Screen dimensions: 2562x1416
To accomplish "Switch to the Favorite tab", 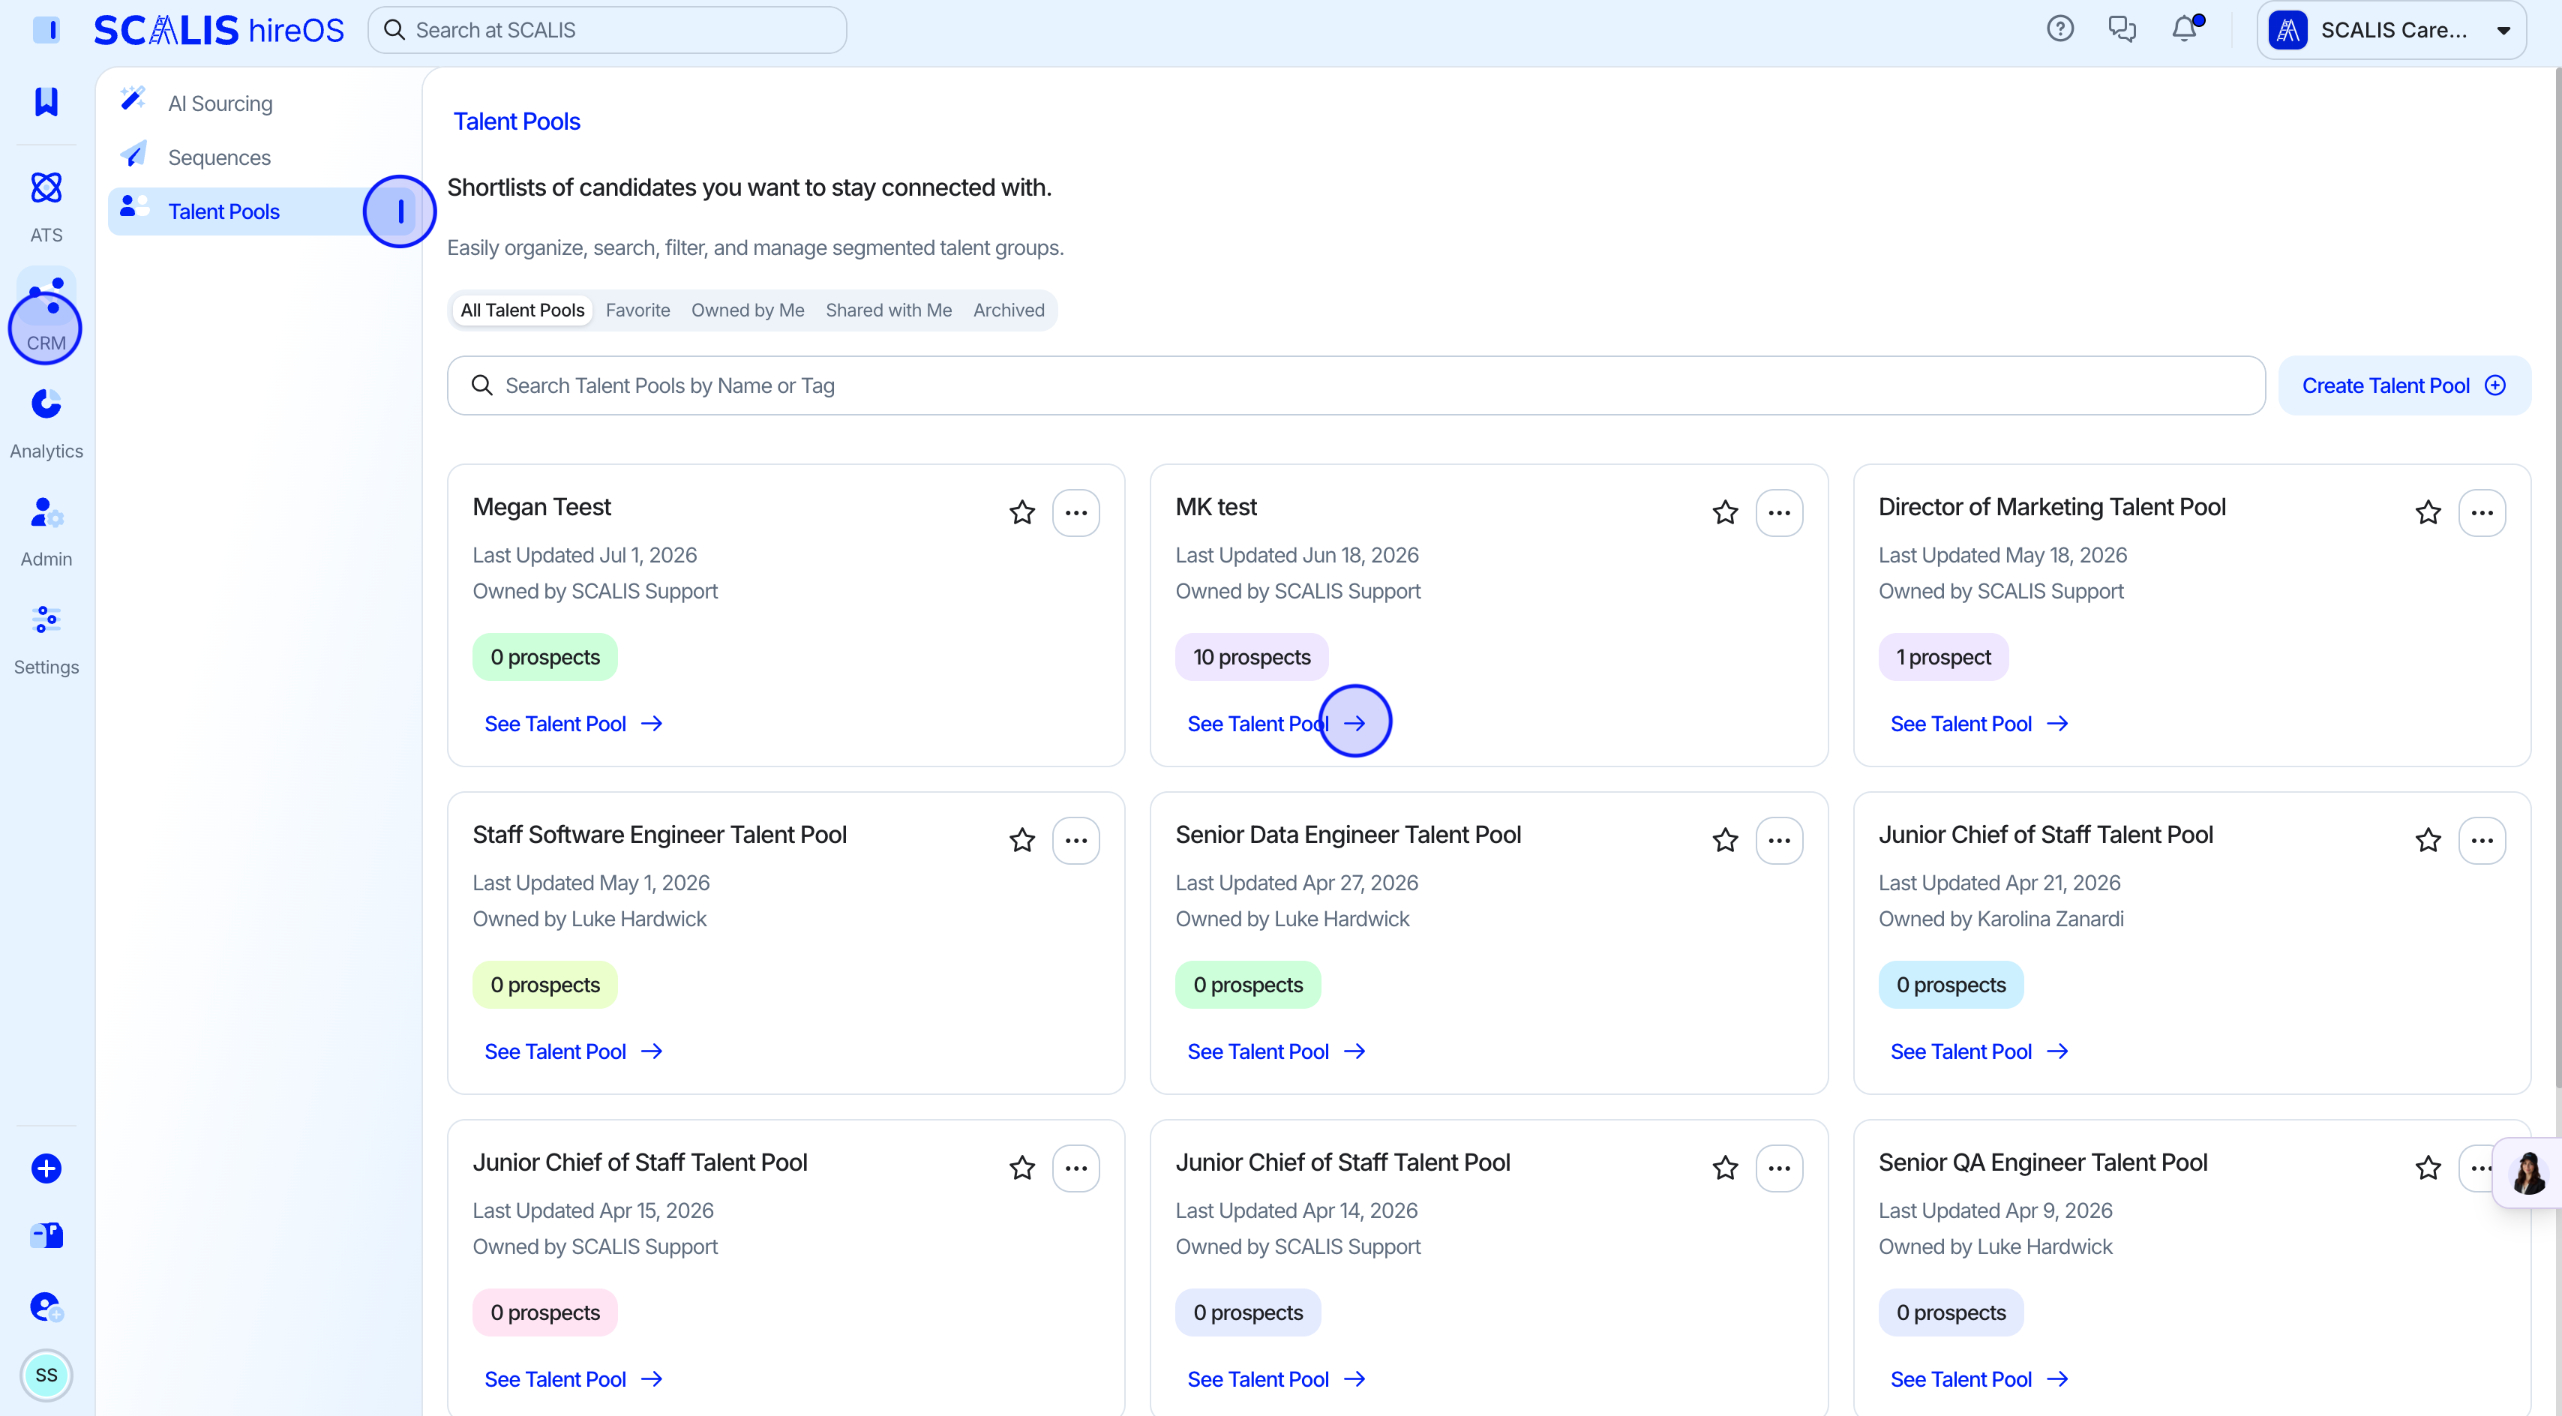I will point(638,310).
